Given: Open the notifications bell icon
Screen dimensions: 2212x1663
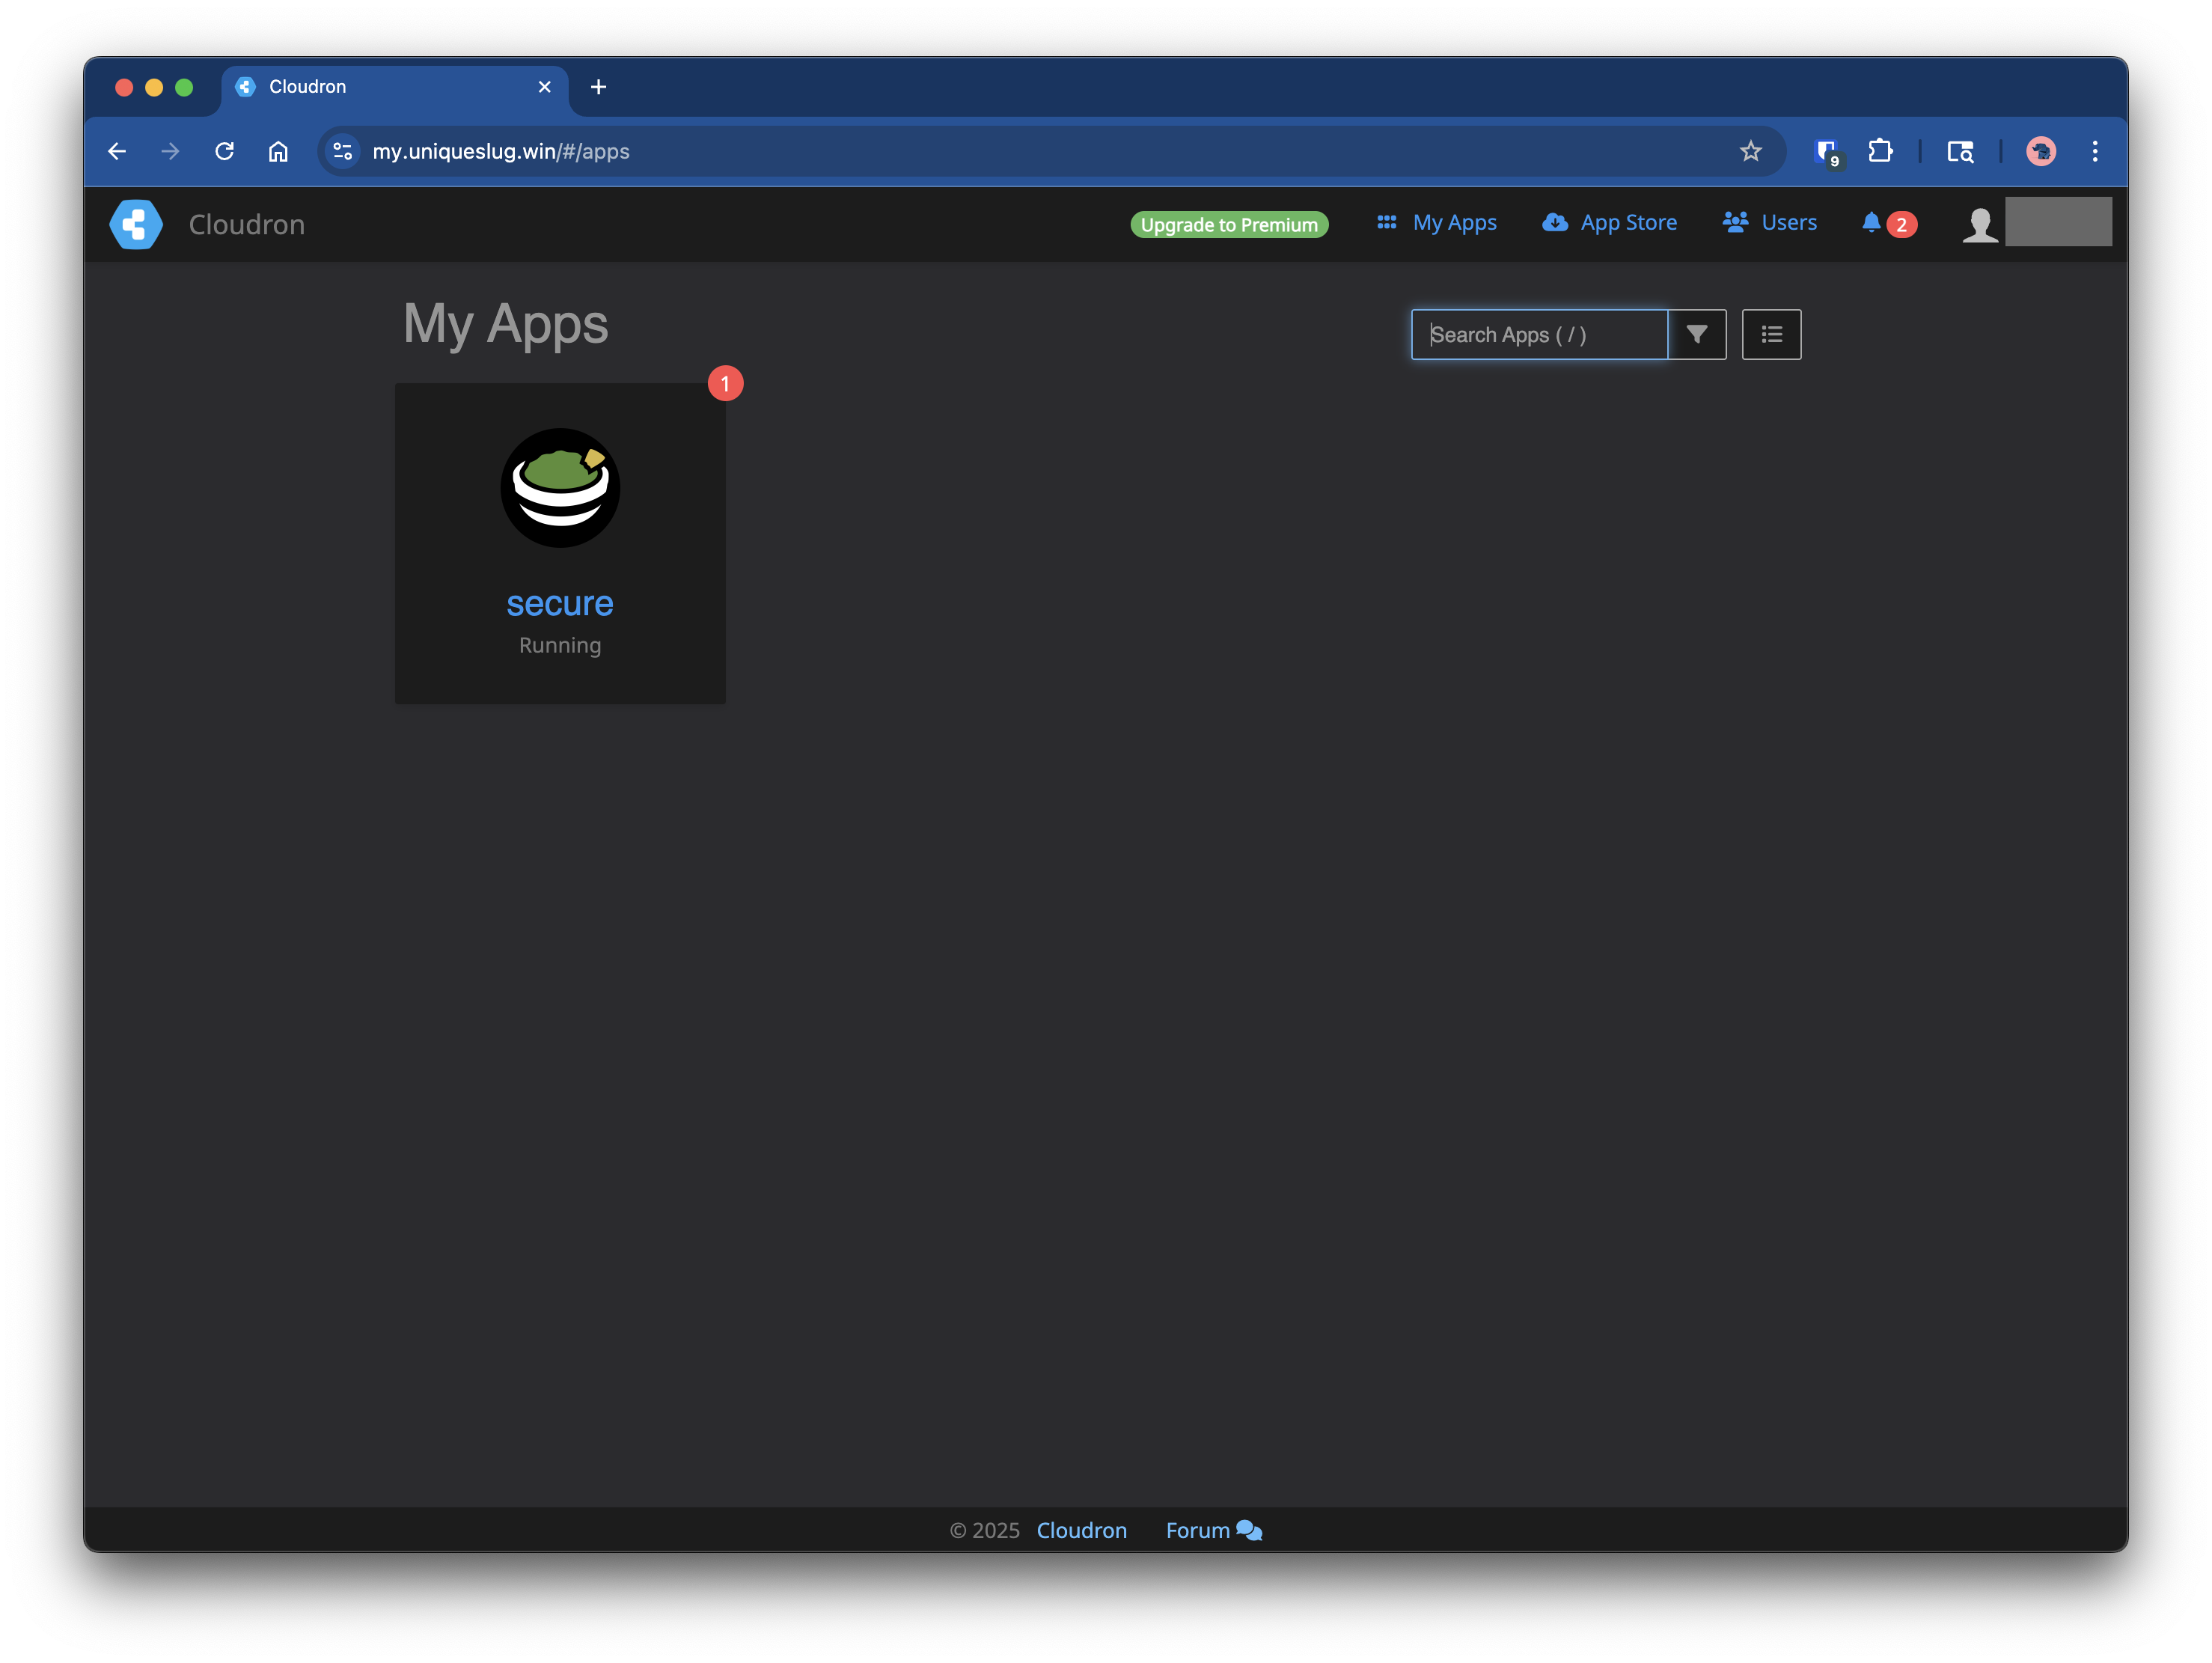Looking at the screenshot, I should coord(1870,222).
